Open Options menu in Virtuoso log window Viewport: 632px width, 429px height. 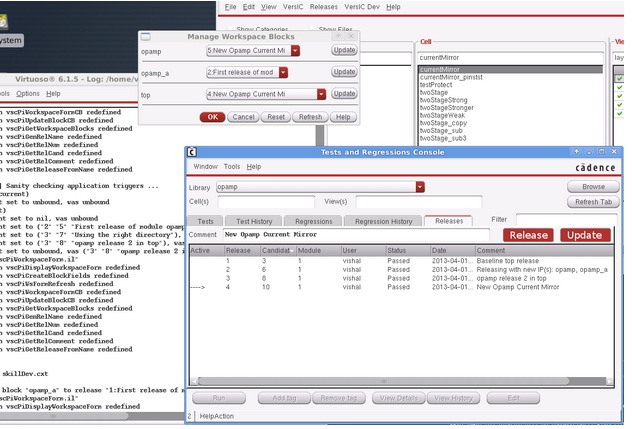coord(28,95)
